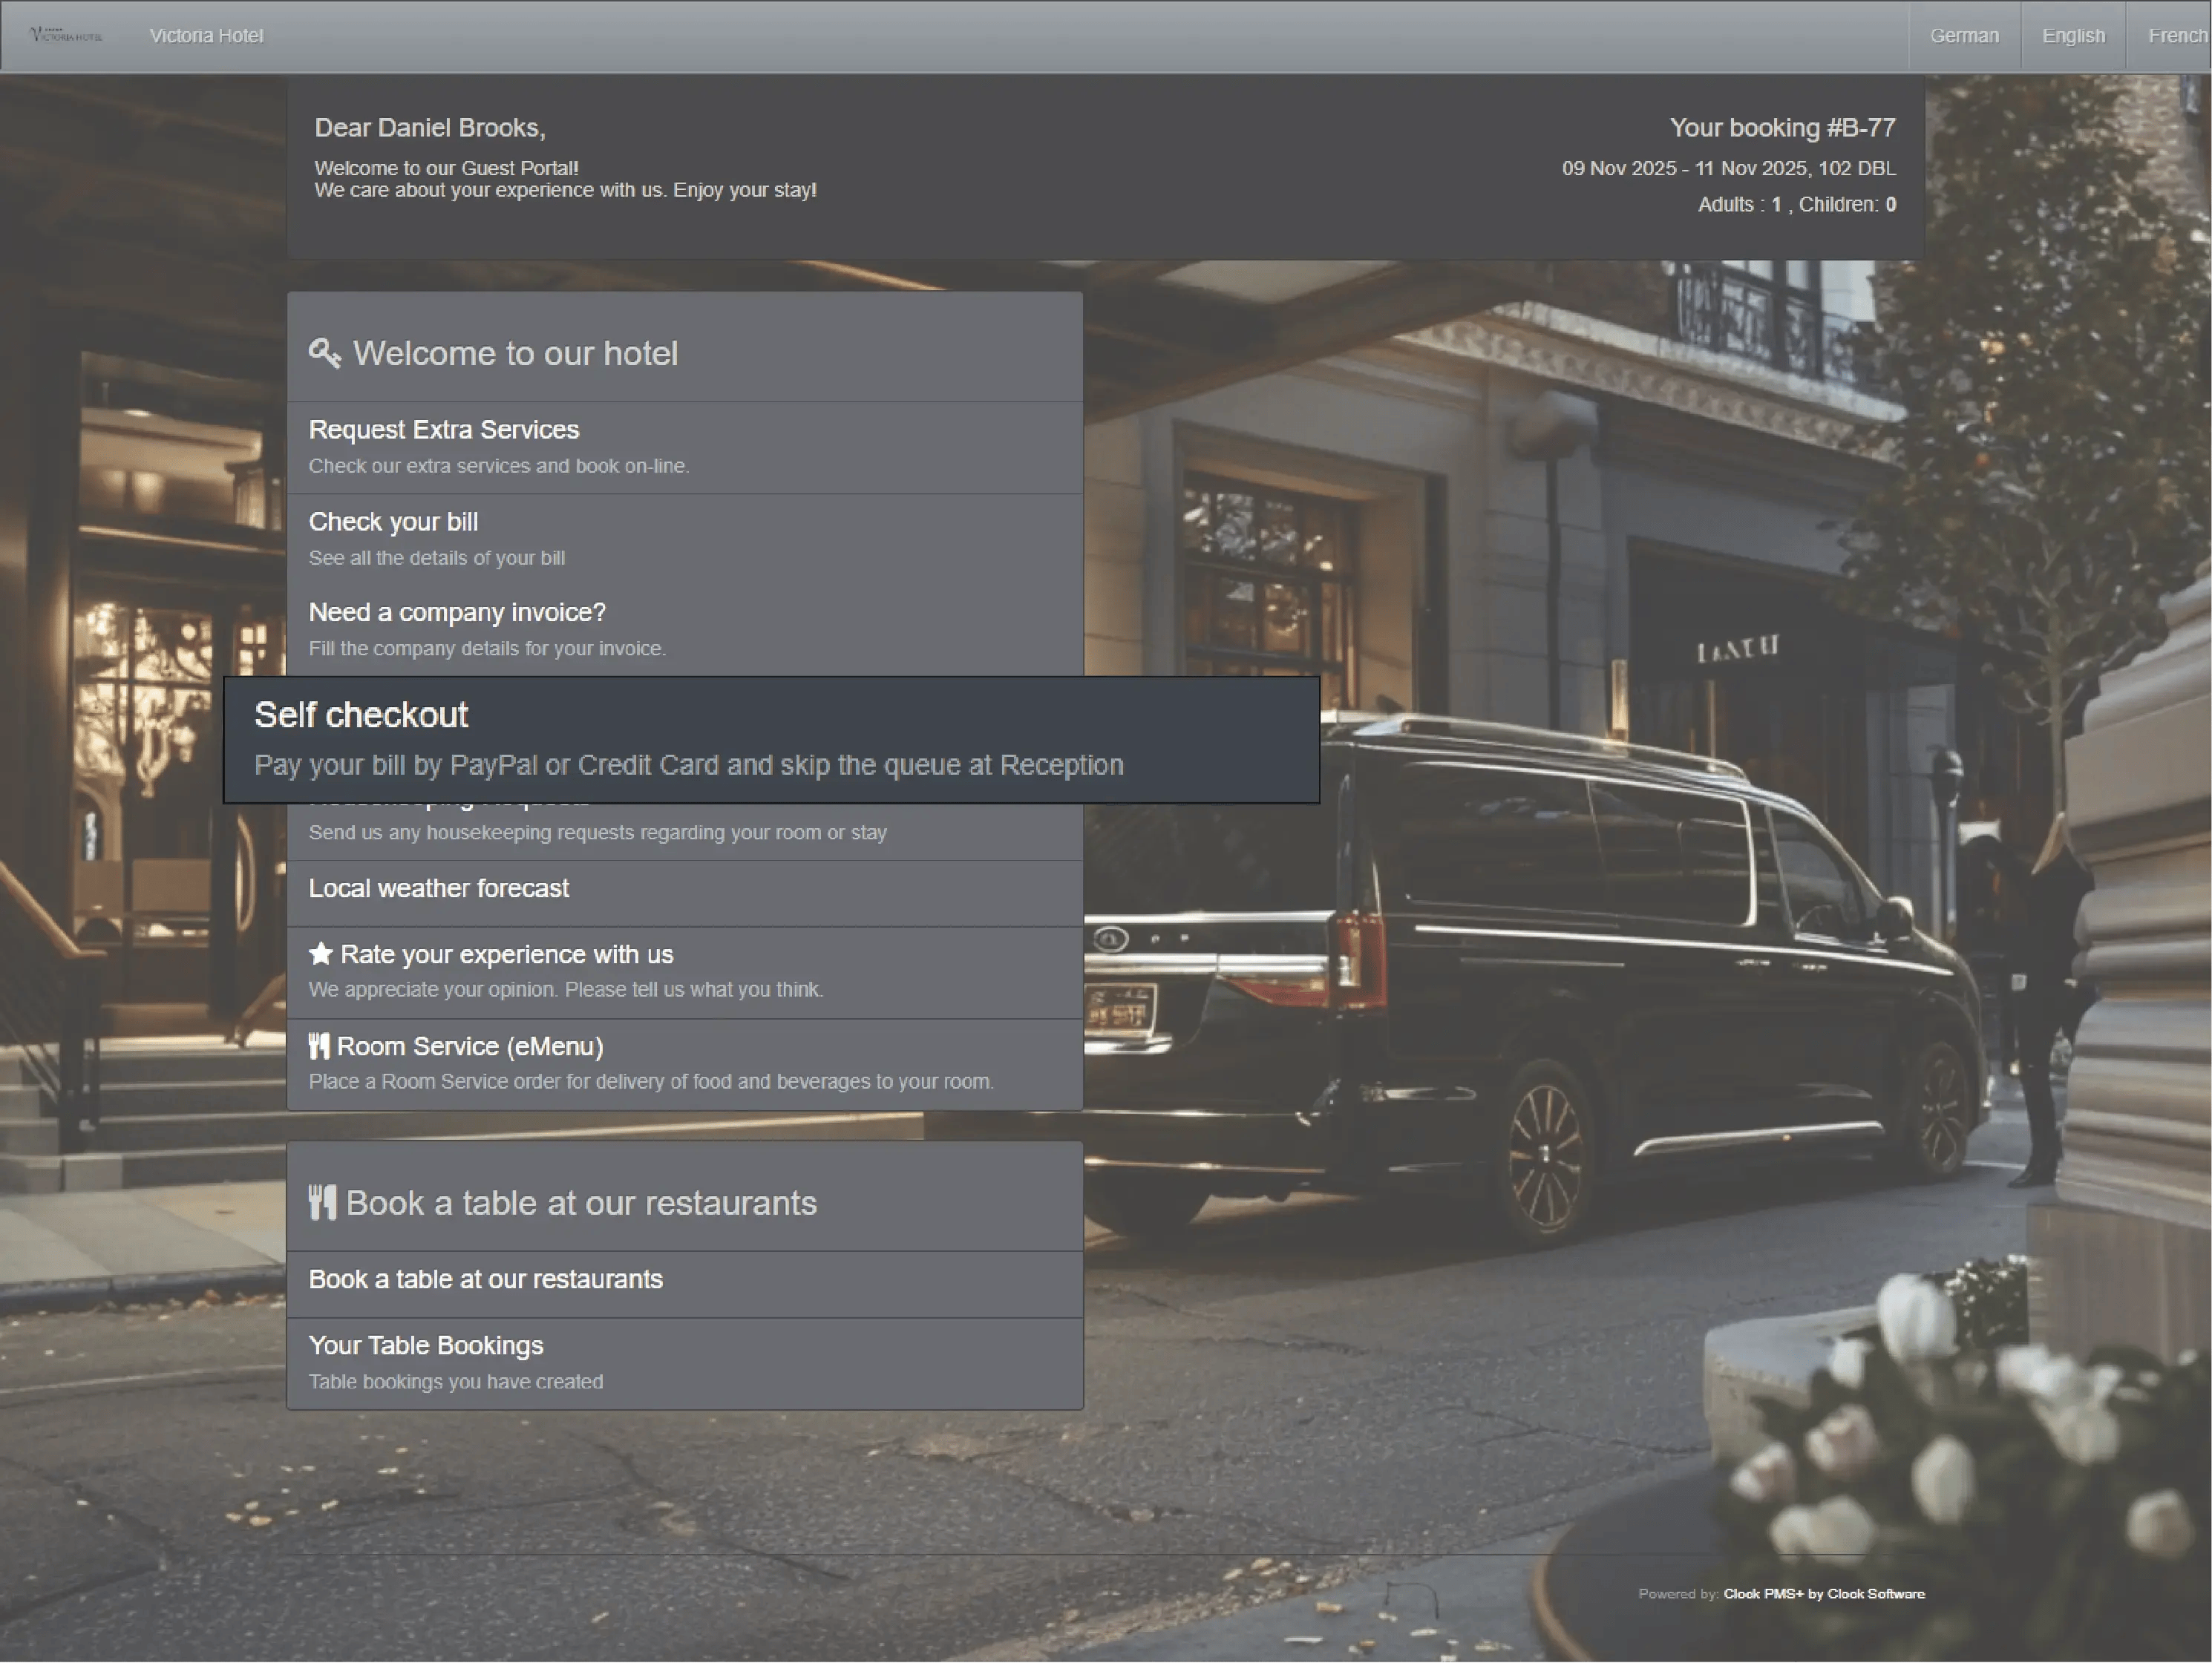Open Need a company invoice option

point(456,612)
